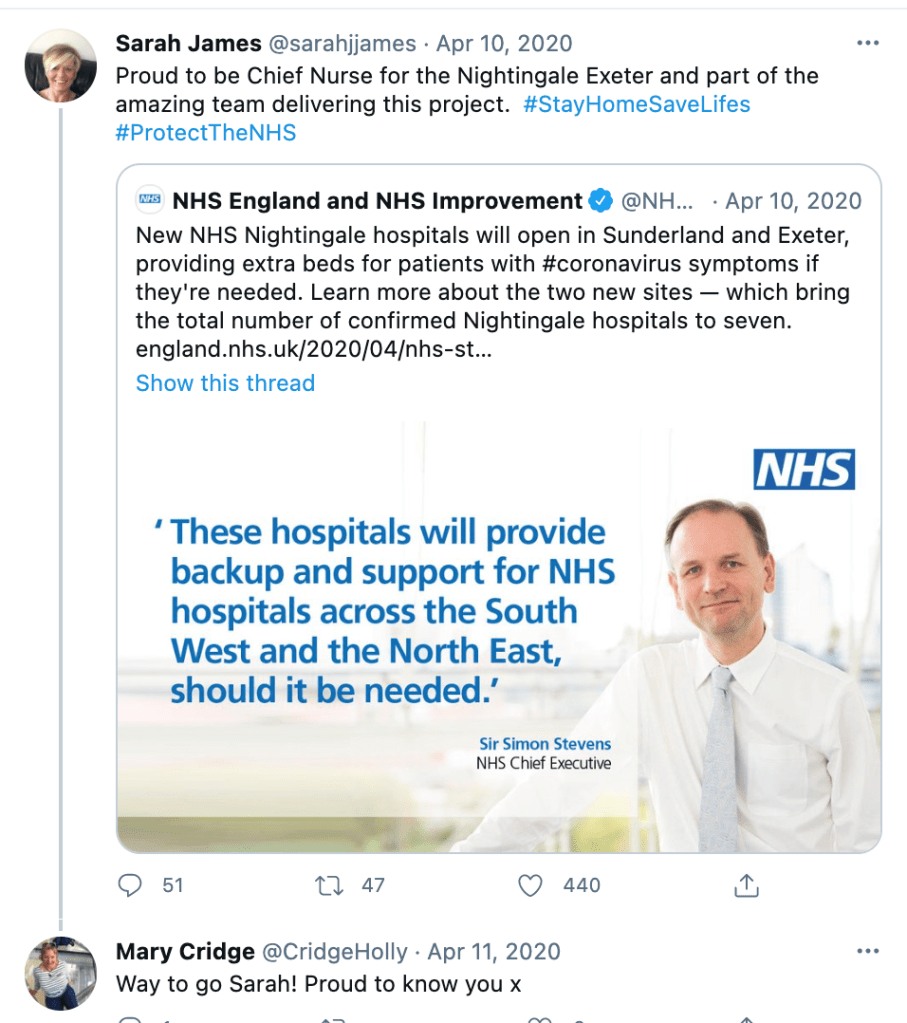Click the blue verified badge

(600, 201)
